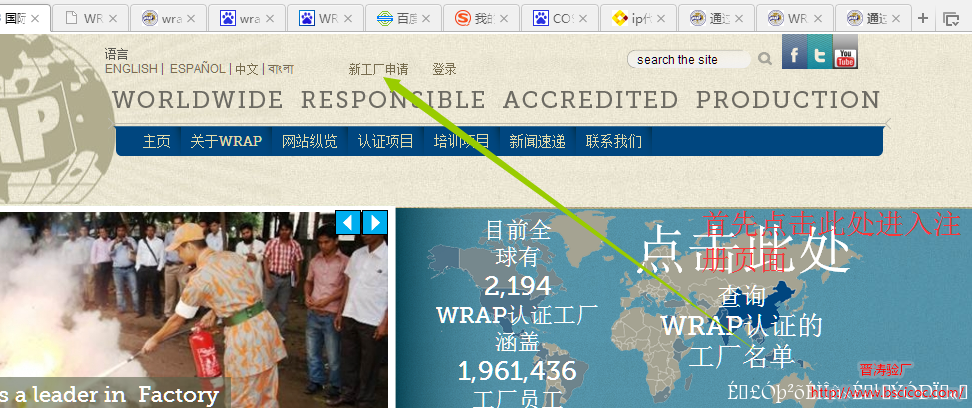Viewport: 972px width, 408px height.
Task: Show previous slide with left arrow
Action: (x=348, y=222)
